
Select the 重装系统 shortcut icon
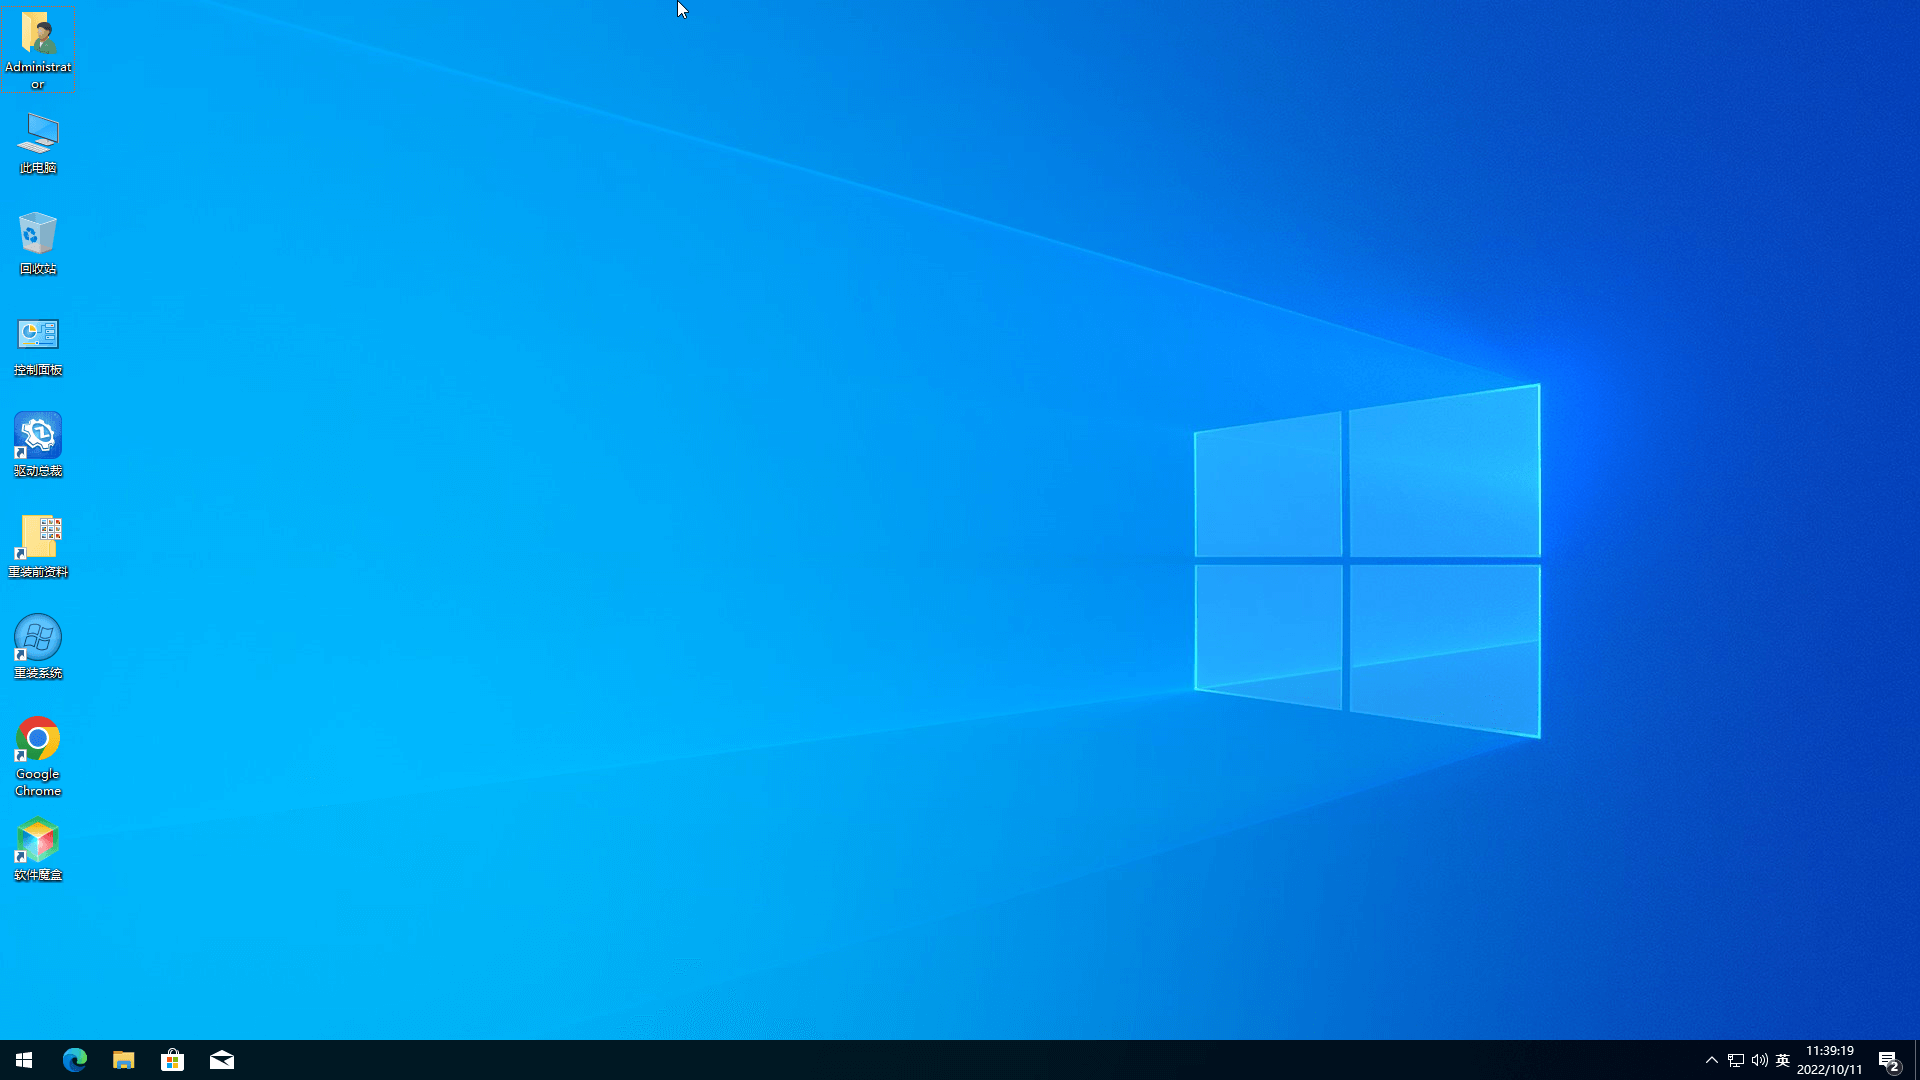click(38, 639)
